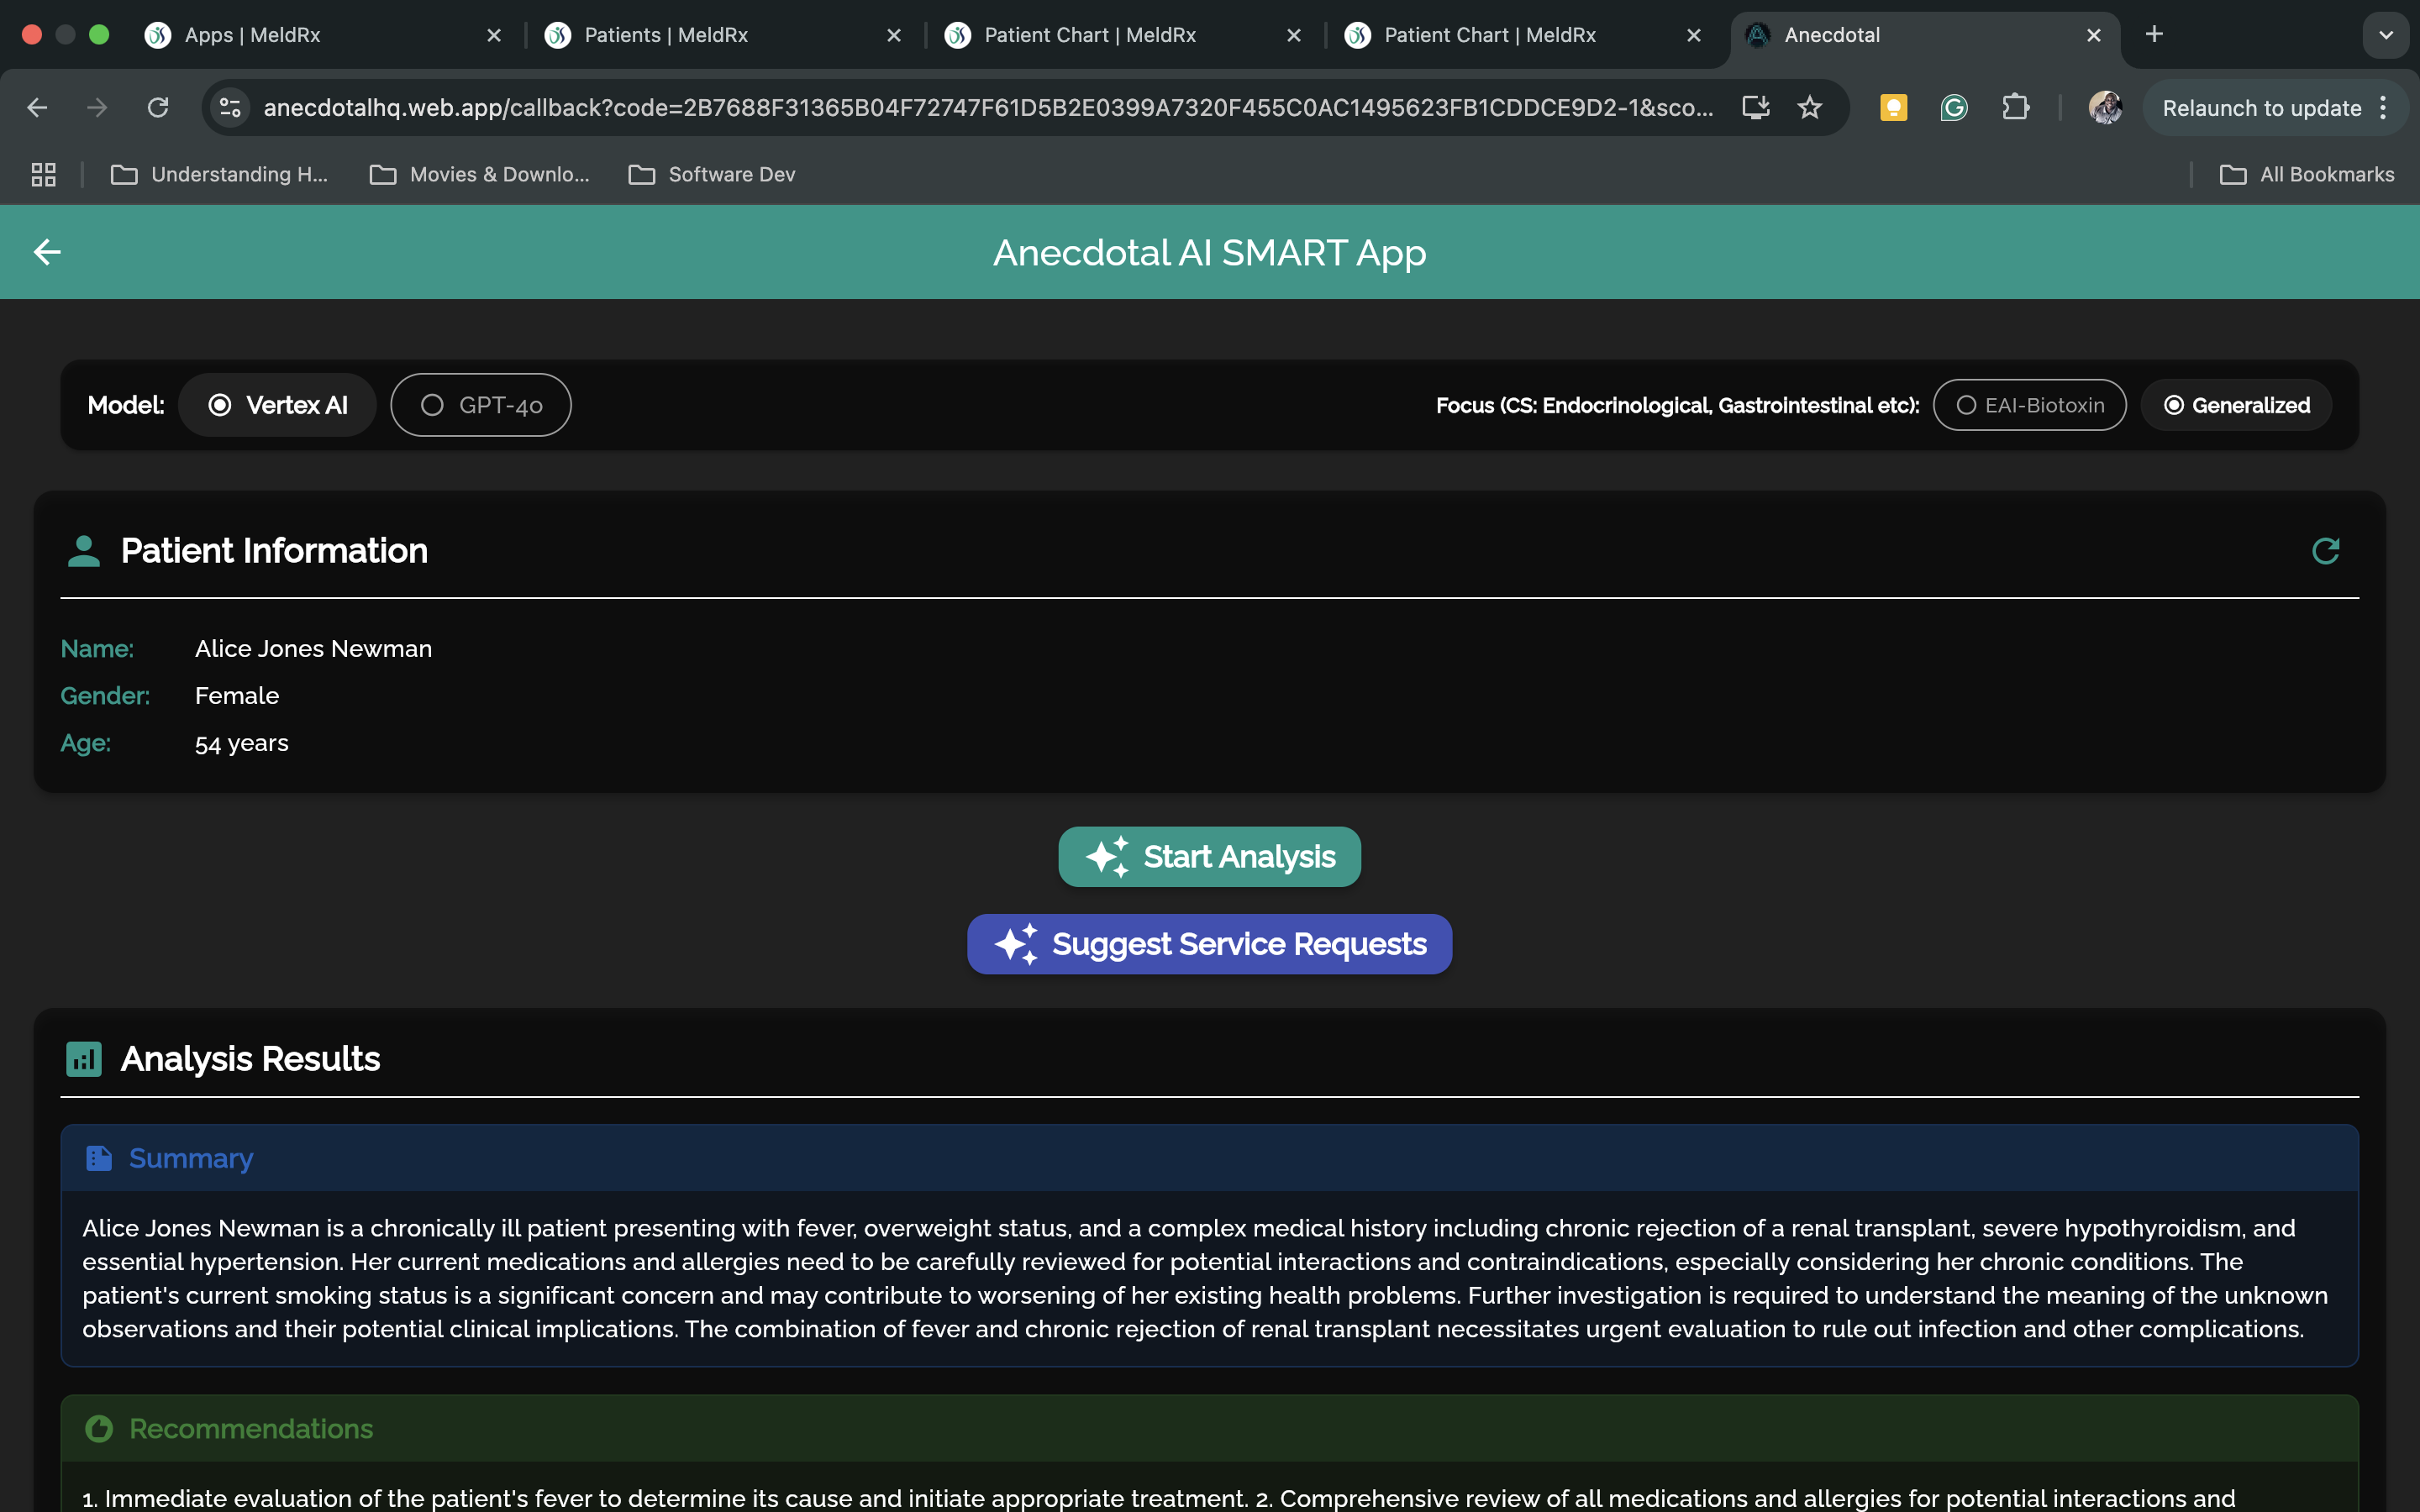Switch to the Apps | MeldRx tab
The height and width of the screenshot is (1512, 2420).
click(x=252, y=35)
